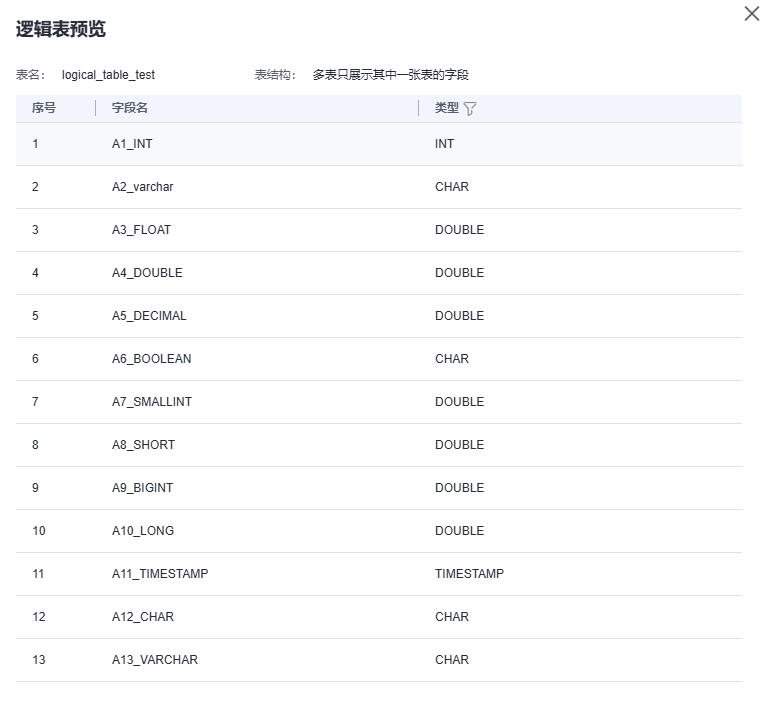Image resolution: width=774 pixels, height=704 pixels.
Task: Select the A10_LONG field row
Action: pos(379,531)
